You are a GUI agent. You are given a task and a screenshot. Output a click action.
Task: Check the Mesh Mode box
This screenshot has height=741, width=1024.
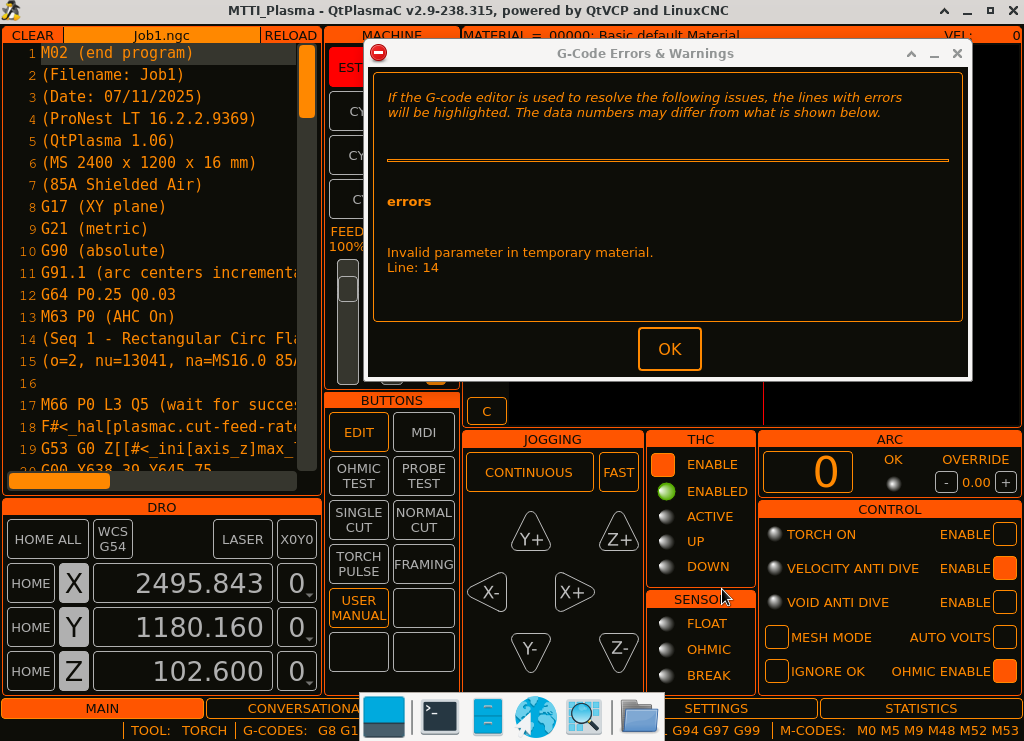coord(776,637)
